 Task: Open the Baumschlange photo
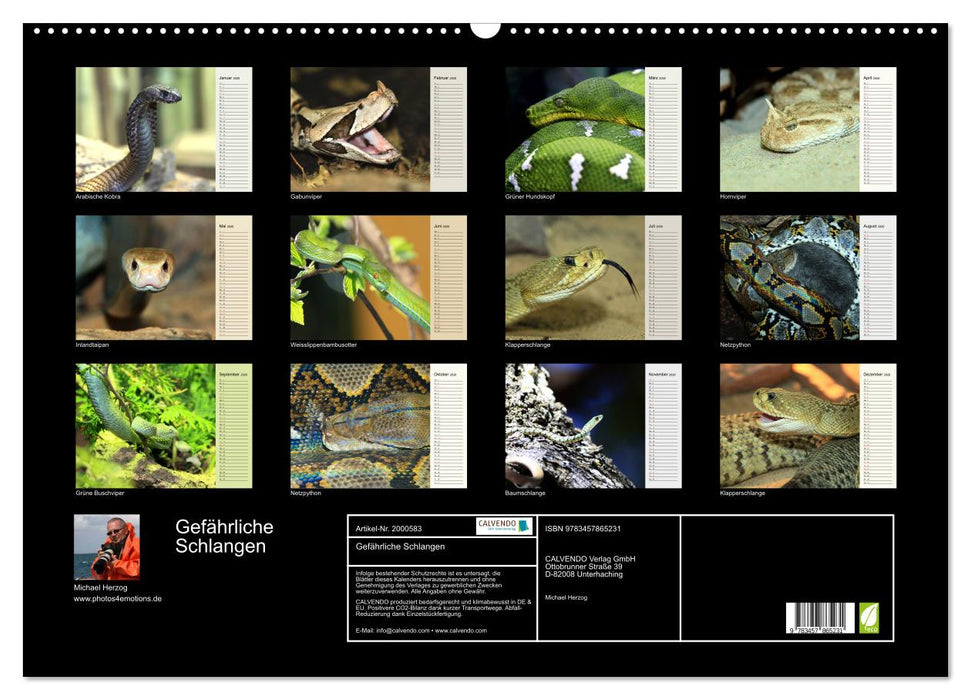pyautogui.click(x=575, y=425)
